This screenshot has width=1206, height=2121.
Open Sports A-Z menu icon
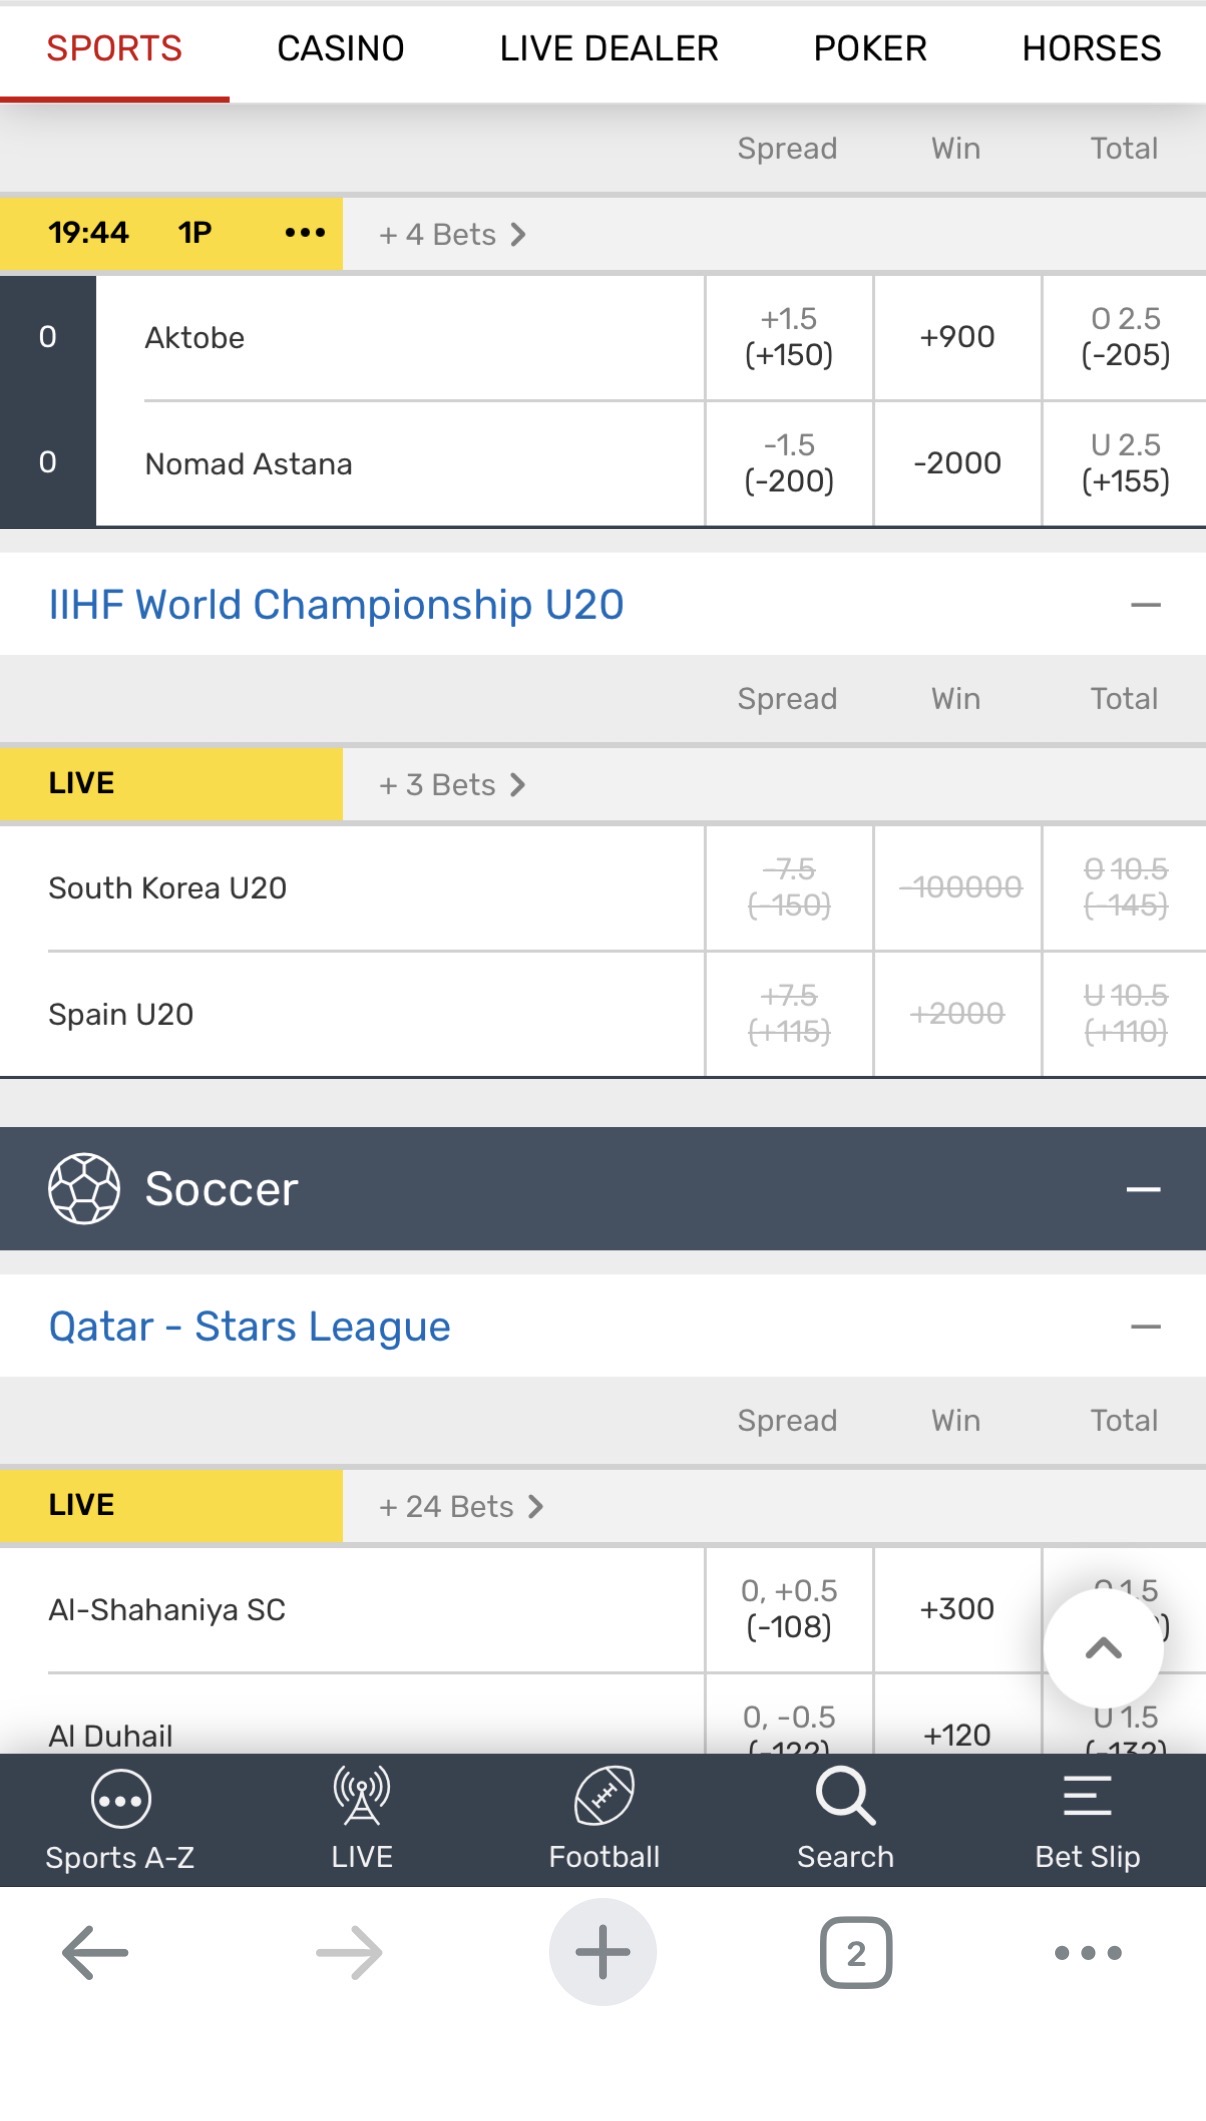(x=120, y=1801)
